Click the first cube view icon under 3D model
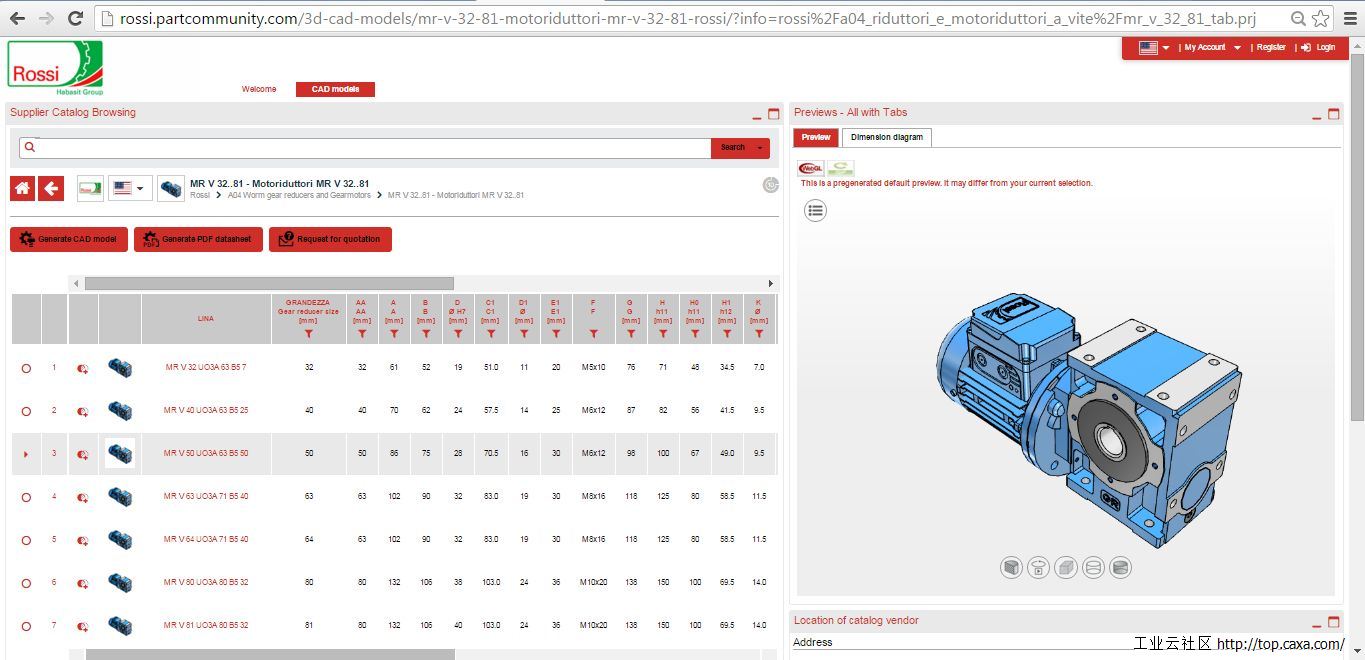Screen dimensions: 1365x660 [x=1011, y=568]
